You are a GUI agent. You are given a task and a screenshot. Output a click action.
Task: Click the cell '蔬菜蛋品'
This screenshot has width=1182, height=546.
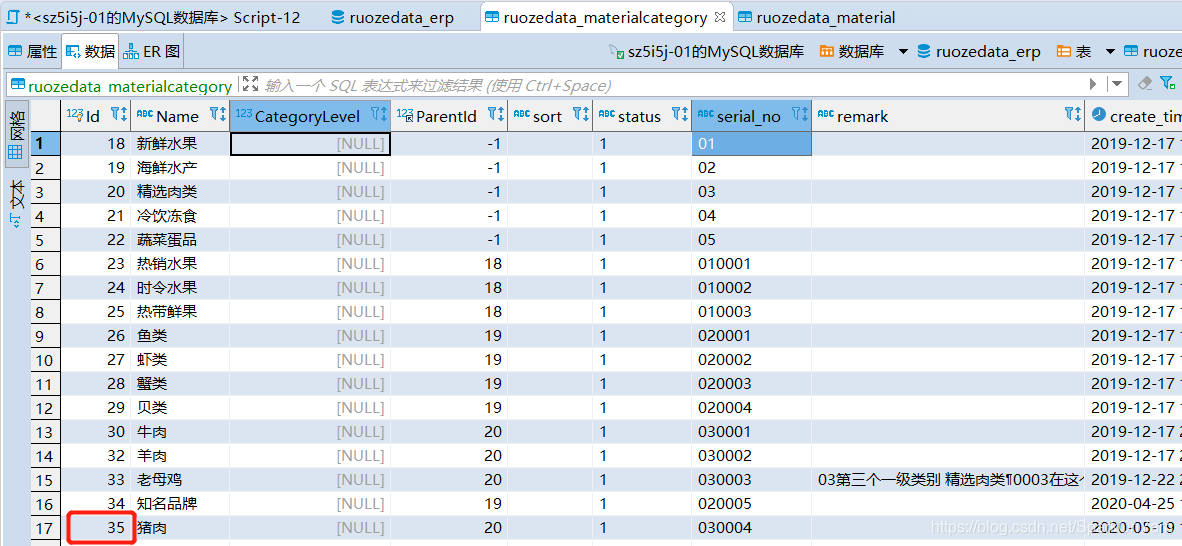click(x=179, y=240)
